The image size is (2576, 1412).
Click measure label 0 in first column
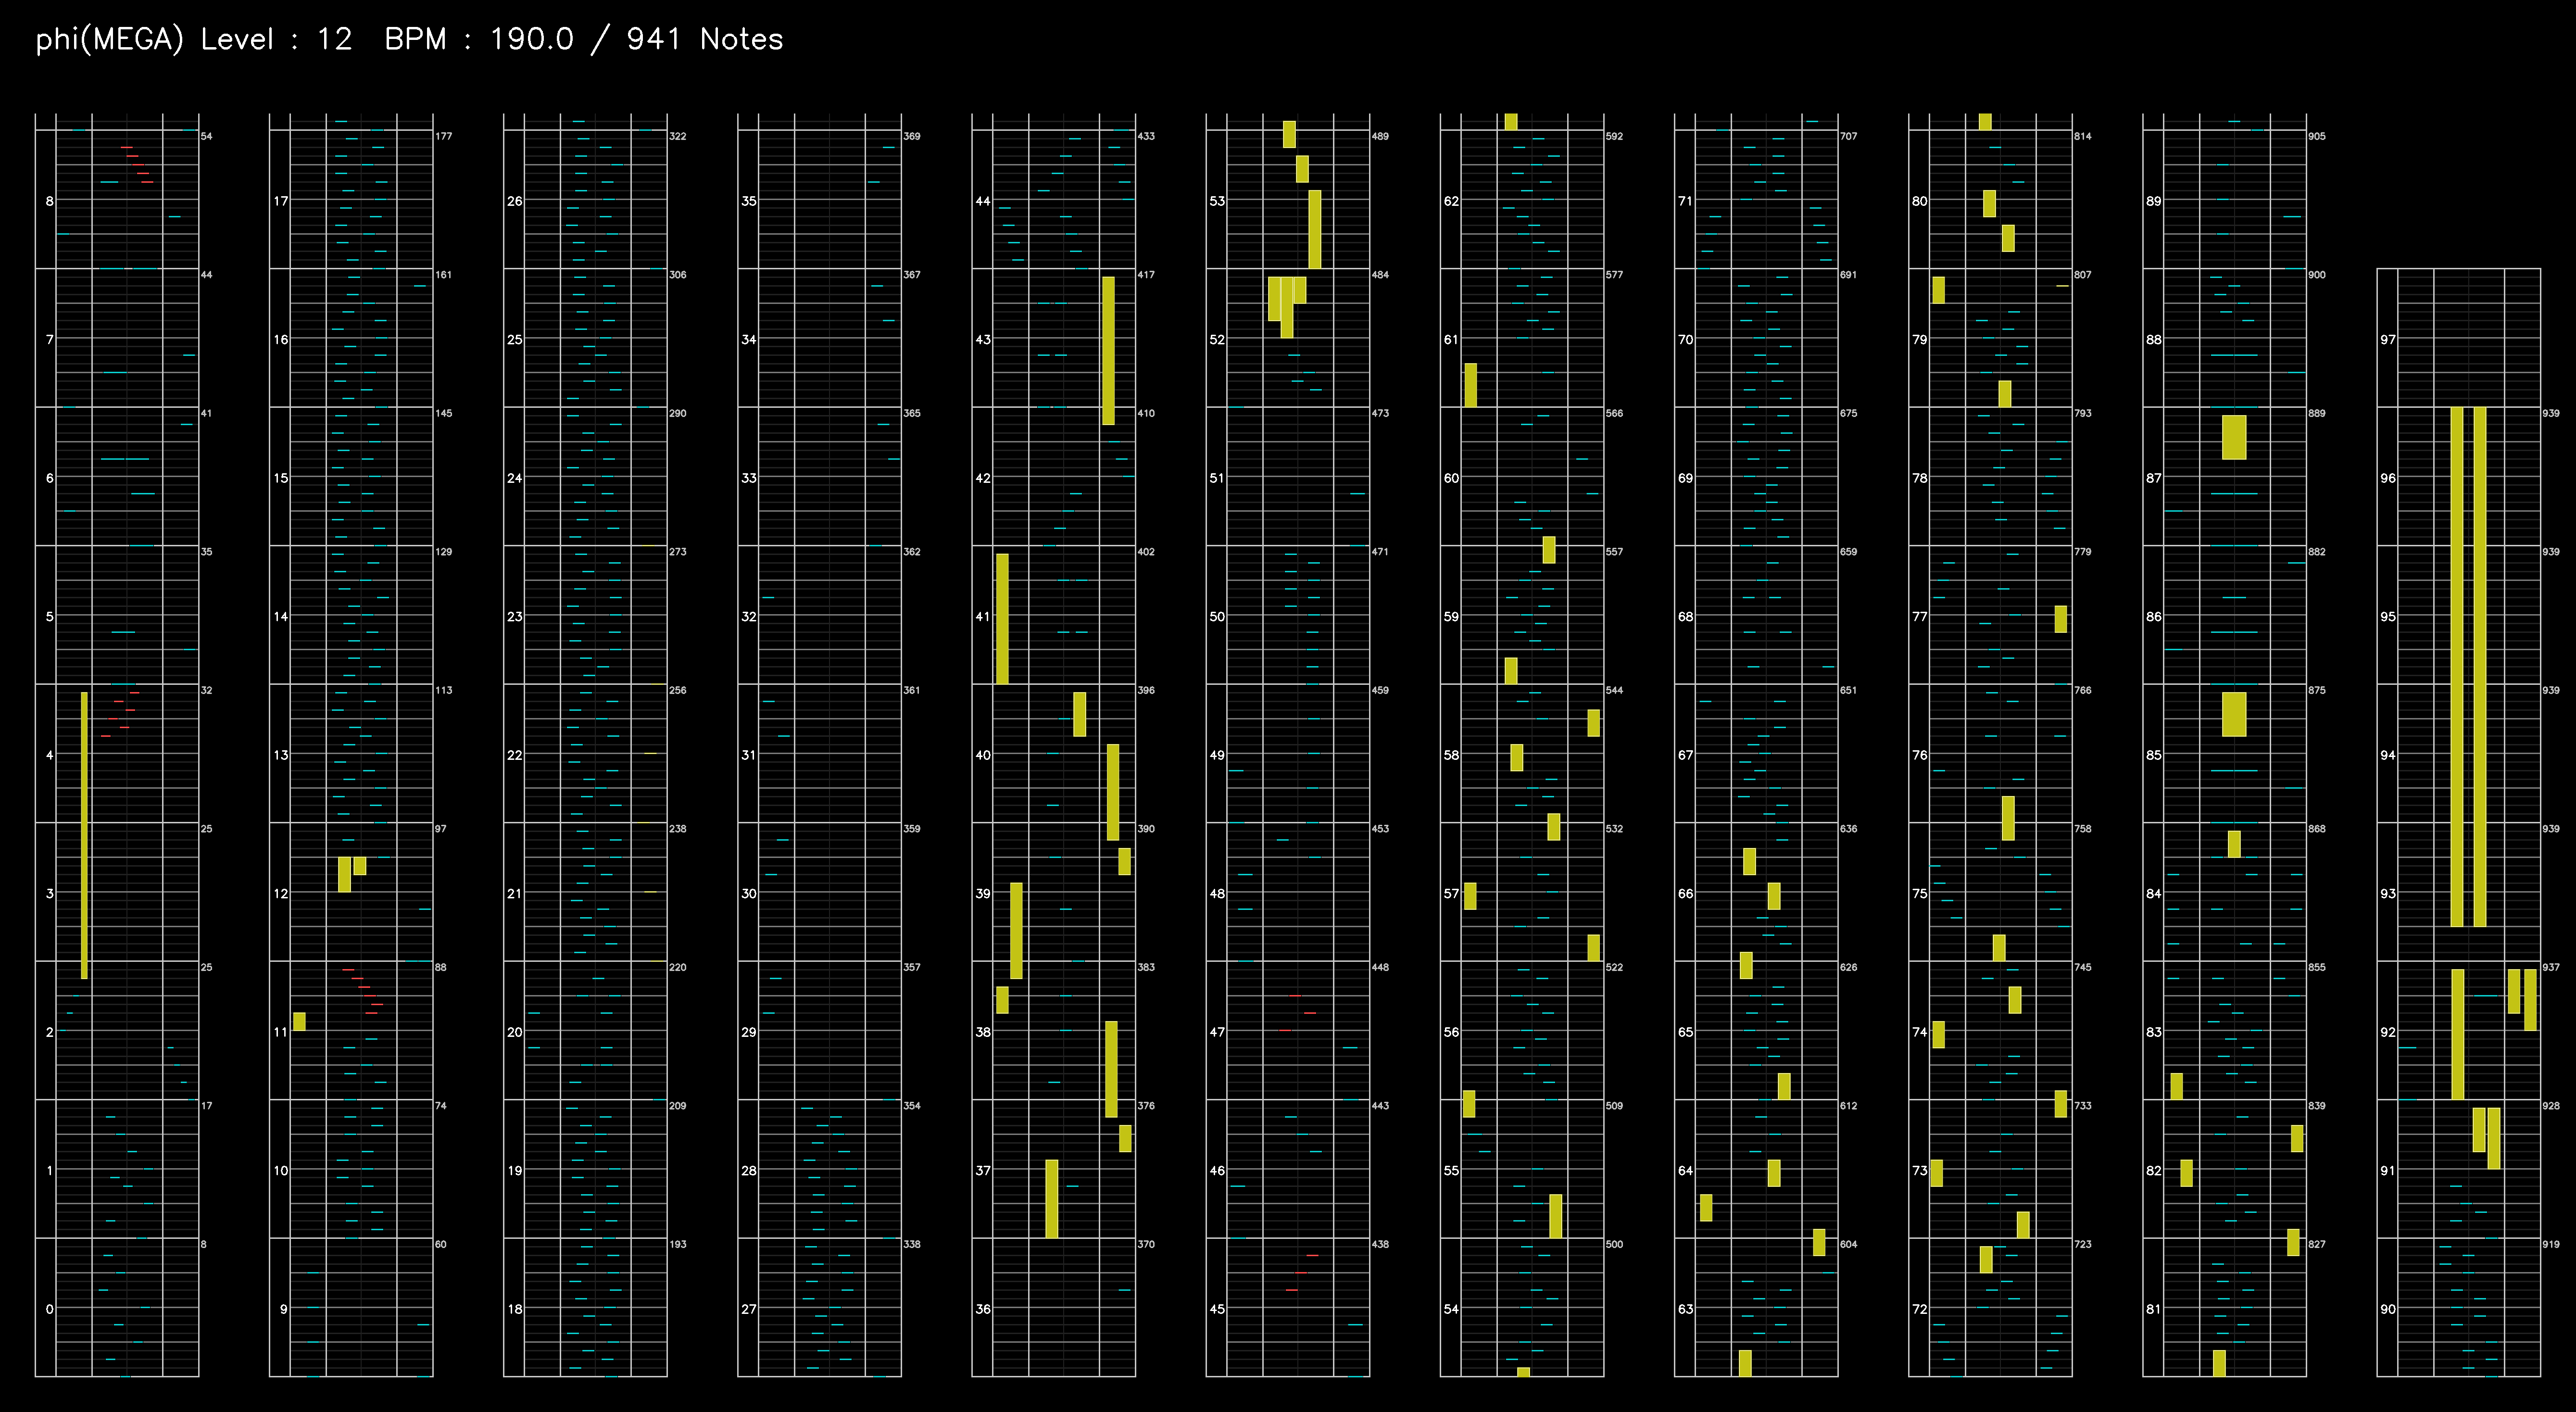click(x=49, y=1309)
